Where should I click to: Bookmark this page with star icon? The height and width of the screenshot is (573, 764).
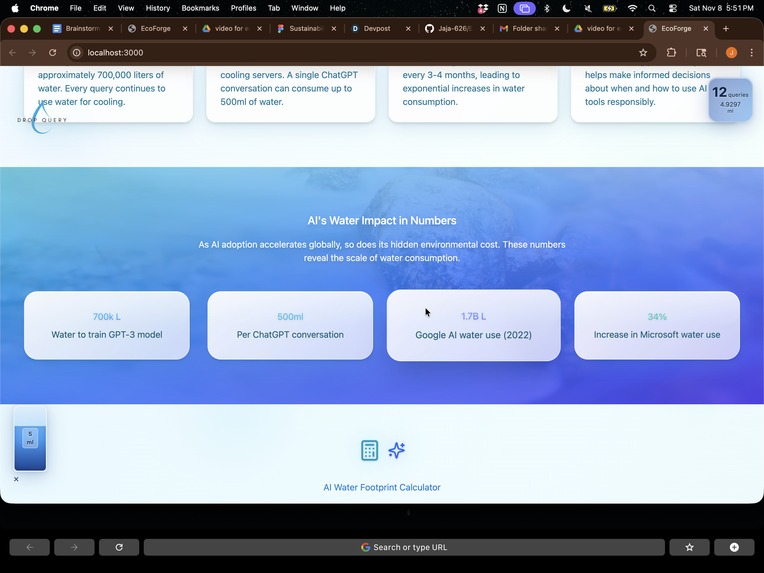tap(643, 53)
